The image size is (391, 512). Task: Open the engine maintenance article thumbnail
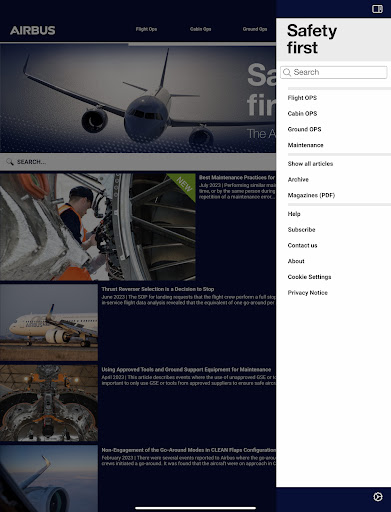(98, 227)
